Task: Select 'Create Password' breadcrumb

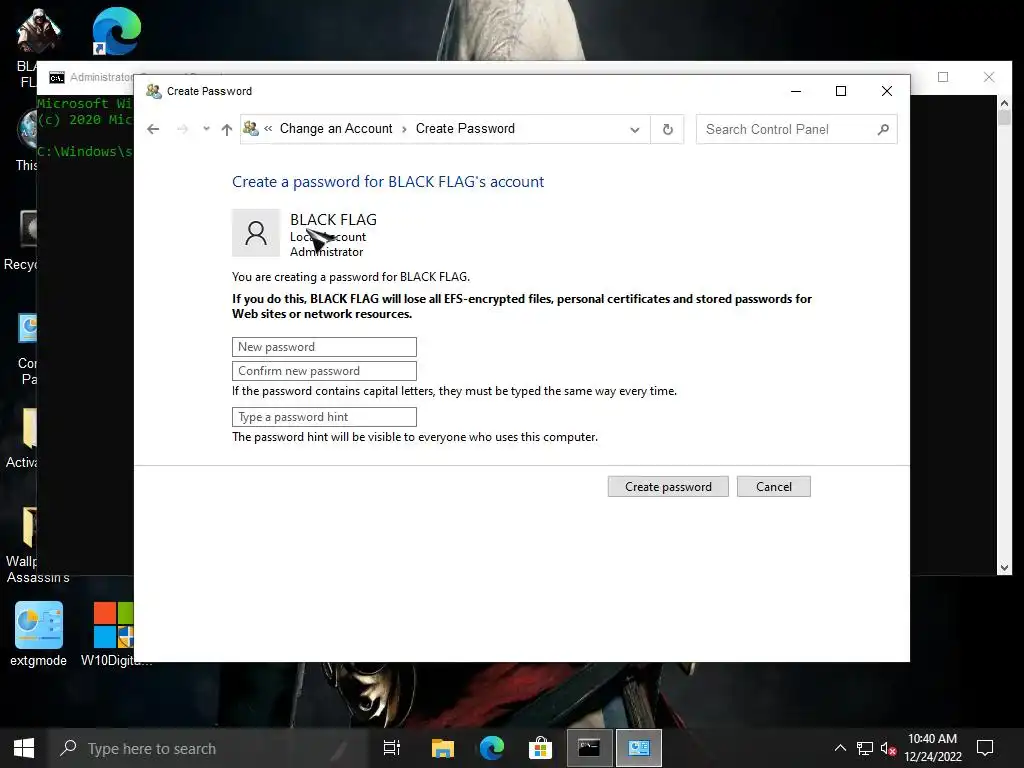Action: 465,129
